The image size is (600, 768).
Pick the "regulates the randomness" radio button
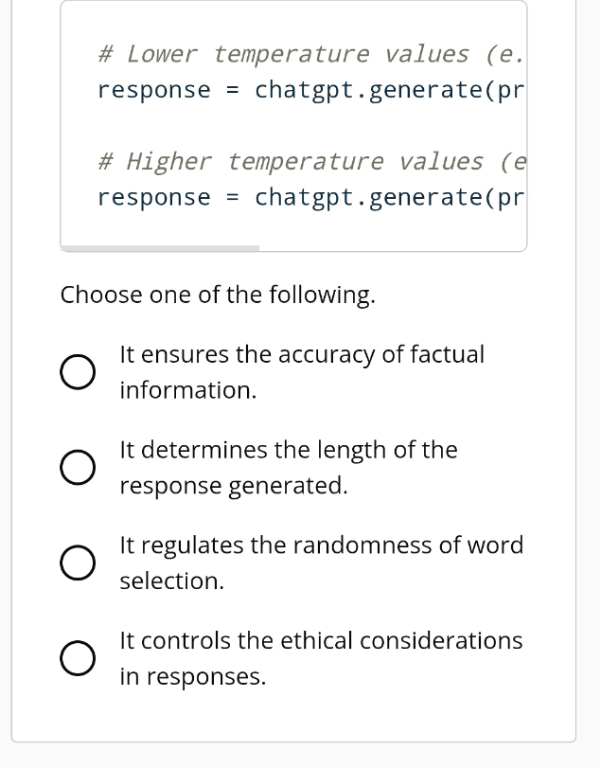(x=77, y=563)
